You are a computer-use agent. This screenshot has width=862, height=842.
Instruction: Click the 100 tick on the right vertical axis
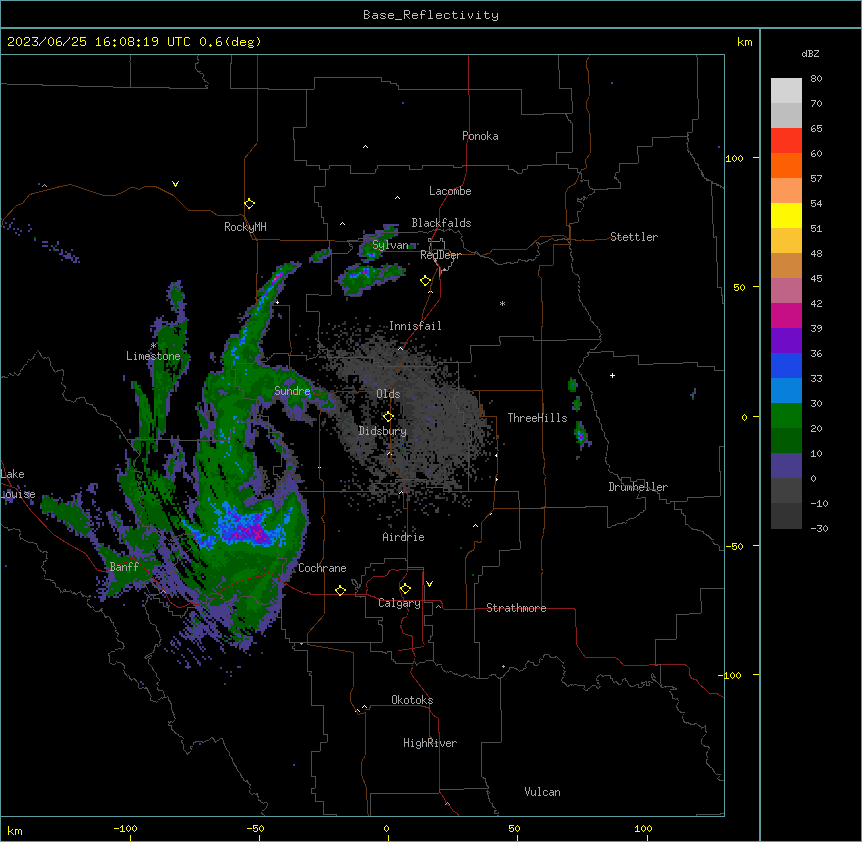pyautogui.click(x=734, y=158)
